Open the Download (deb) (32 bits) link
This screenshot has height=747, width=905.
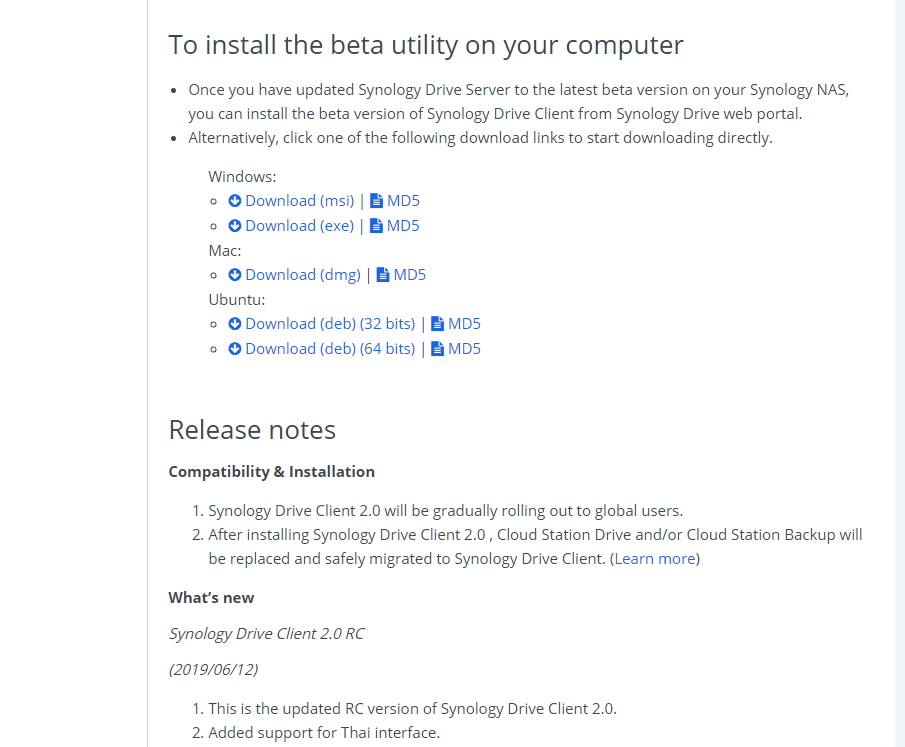click(330, 323)
